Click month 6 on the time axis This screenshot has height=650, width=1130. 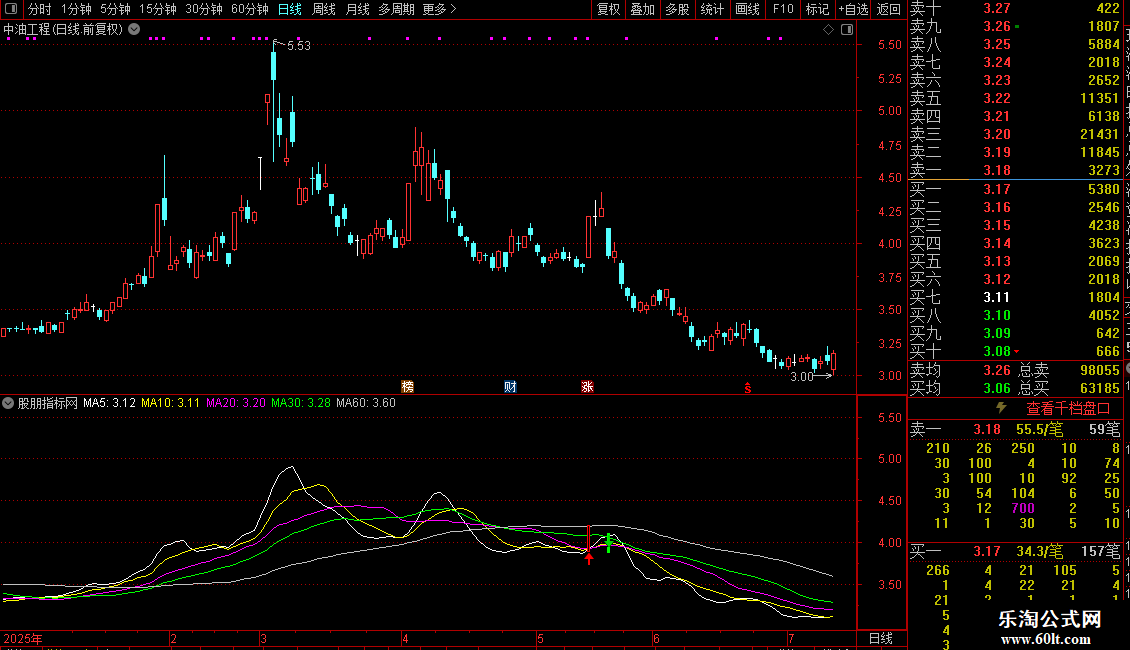tap(656, 638)
